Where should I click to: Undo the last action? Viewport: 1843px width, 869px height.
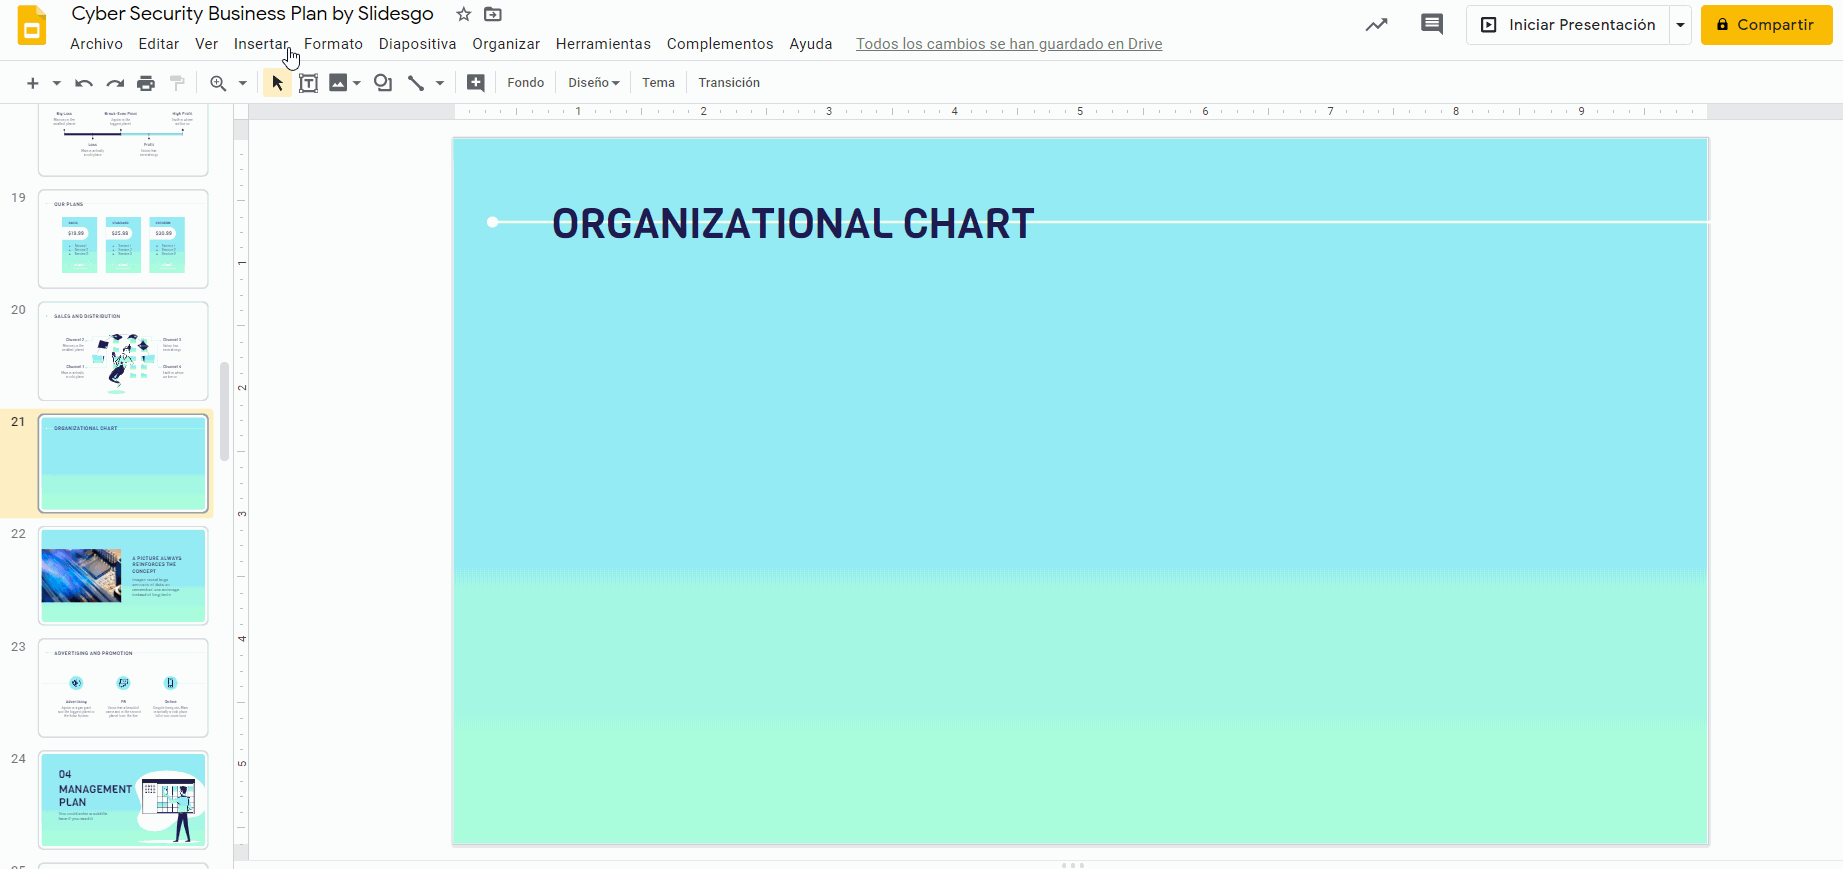pyautogui.click(x=84, y=83)
